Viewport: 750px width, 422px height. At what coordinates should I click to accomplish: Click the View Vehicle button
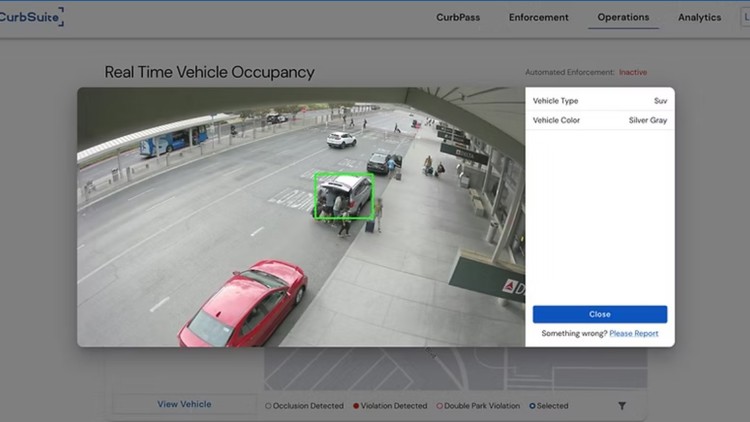tap(184, 404)
